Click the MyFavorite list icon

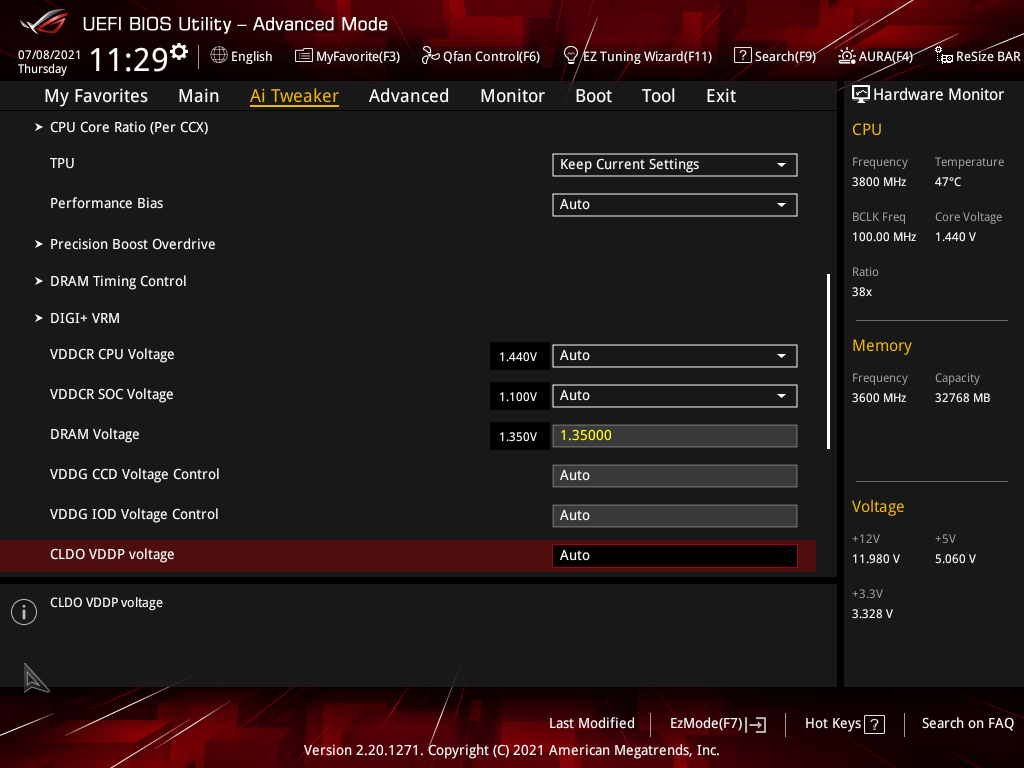pos(304,56)
